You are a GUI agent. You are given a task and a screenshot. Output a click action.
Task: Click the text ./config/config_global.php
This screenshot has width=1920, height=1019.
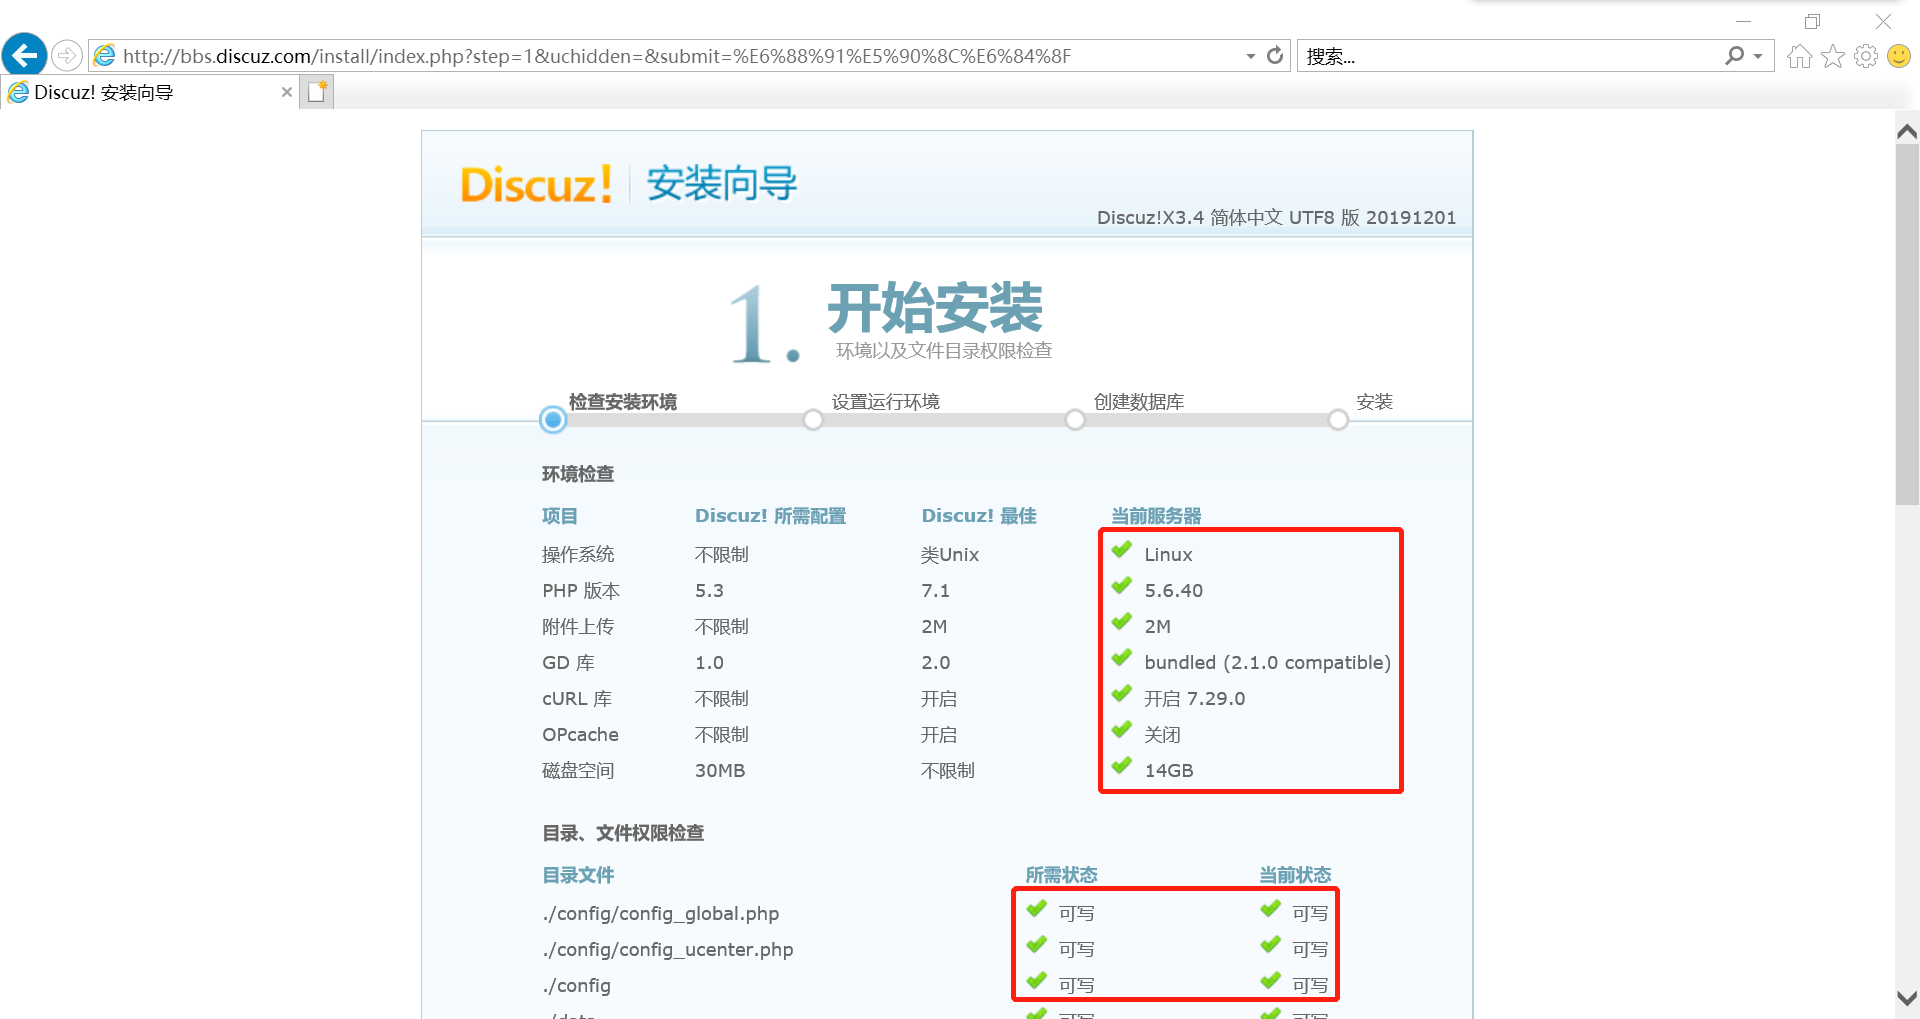(x=661, y=914)
